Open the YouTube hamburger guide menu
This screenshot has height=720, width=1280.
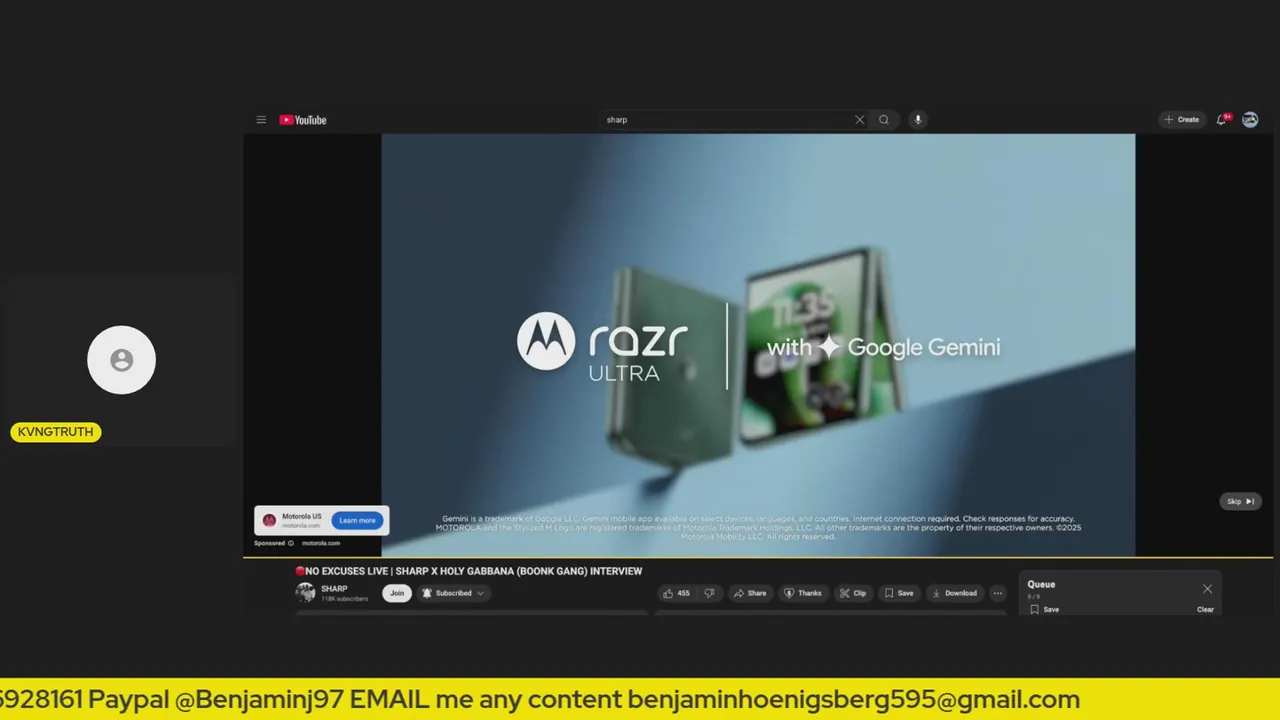[x=261, y=120]
